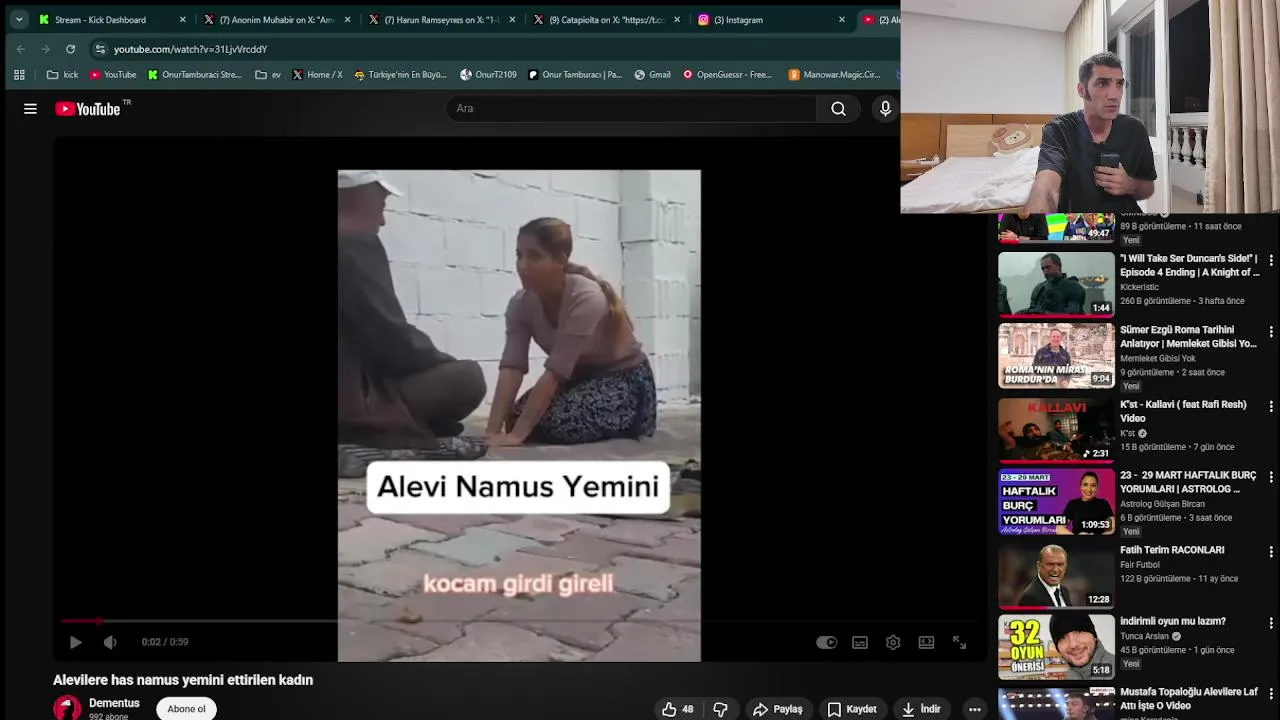Reload the page

(x=70, y=49)
